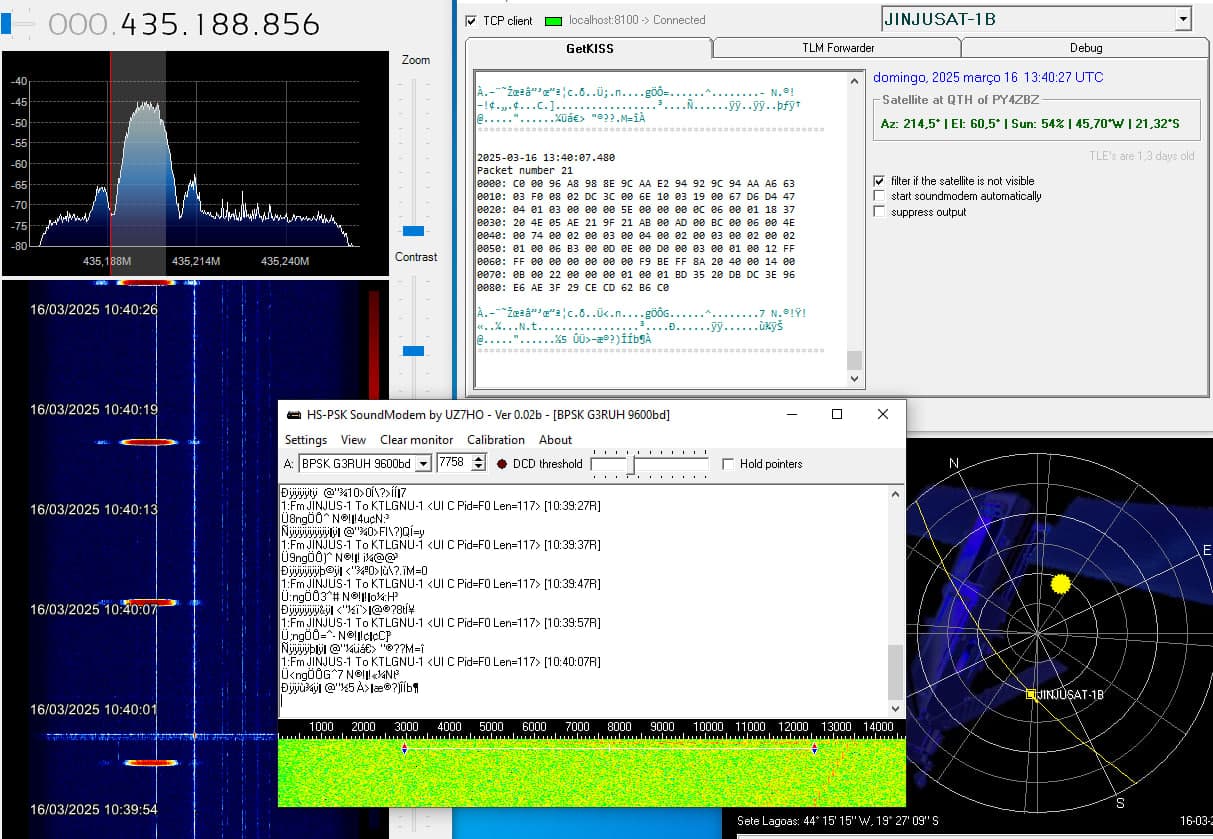Click the Zoom slider handle in SDR panel

pyautogui.click(x=412, y=231)
